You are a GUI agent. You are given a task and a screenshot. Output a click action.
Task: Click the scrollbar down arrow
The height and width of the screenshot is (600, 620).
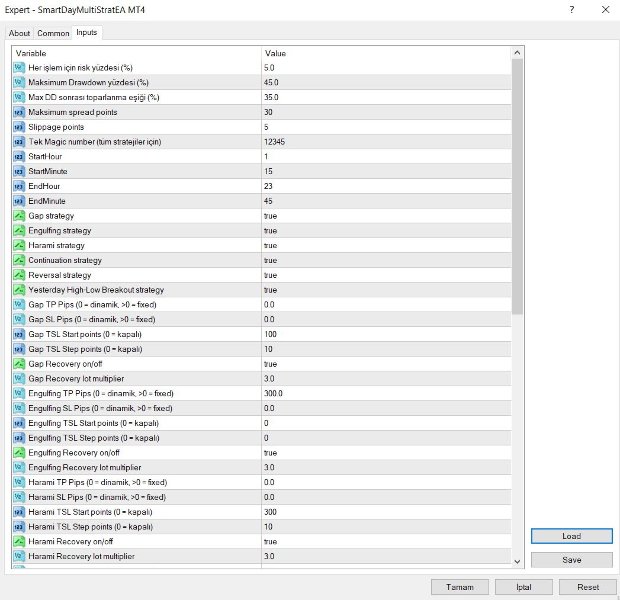pos(517,562)
